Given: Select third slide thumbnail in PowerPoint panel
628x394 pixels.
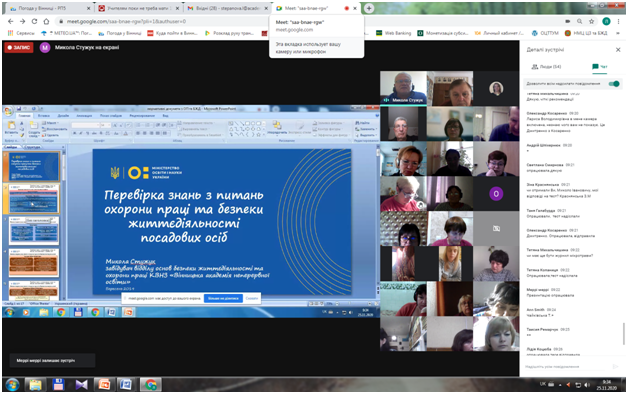Looking at the screenshot, I should 34,231.
